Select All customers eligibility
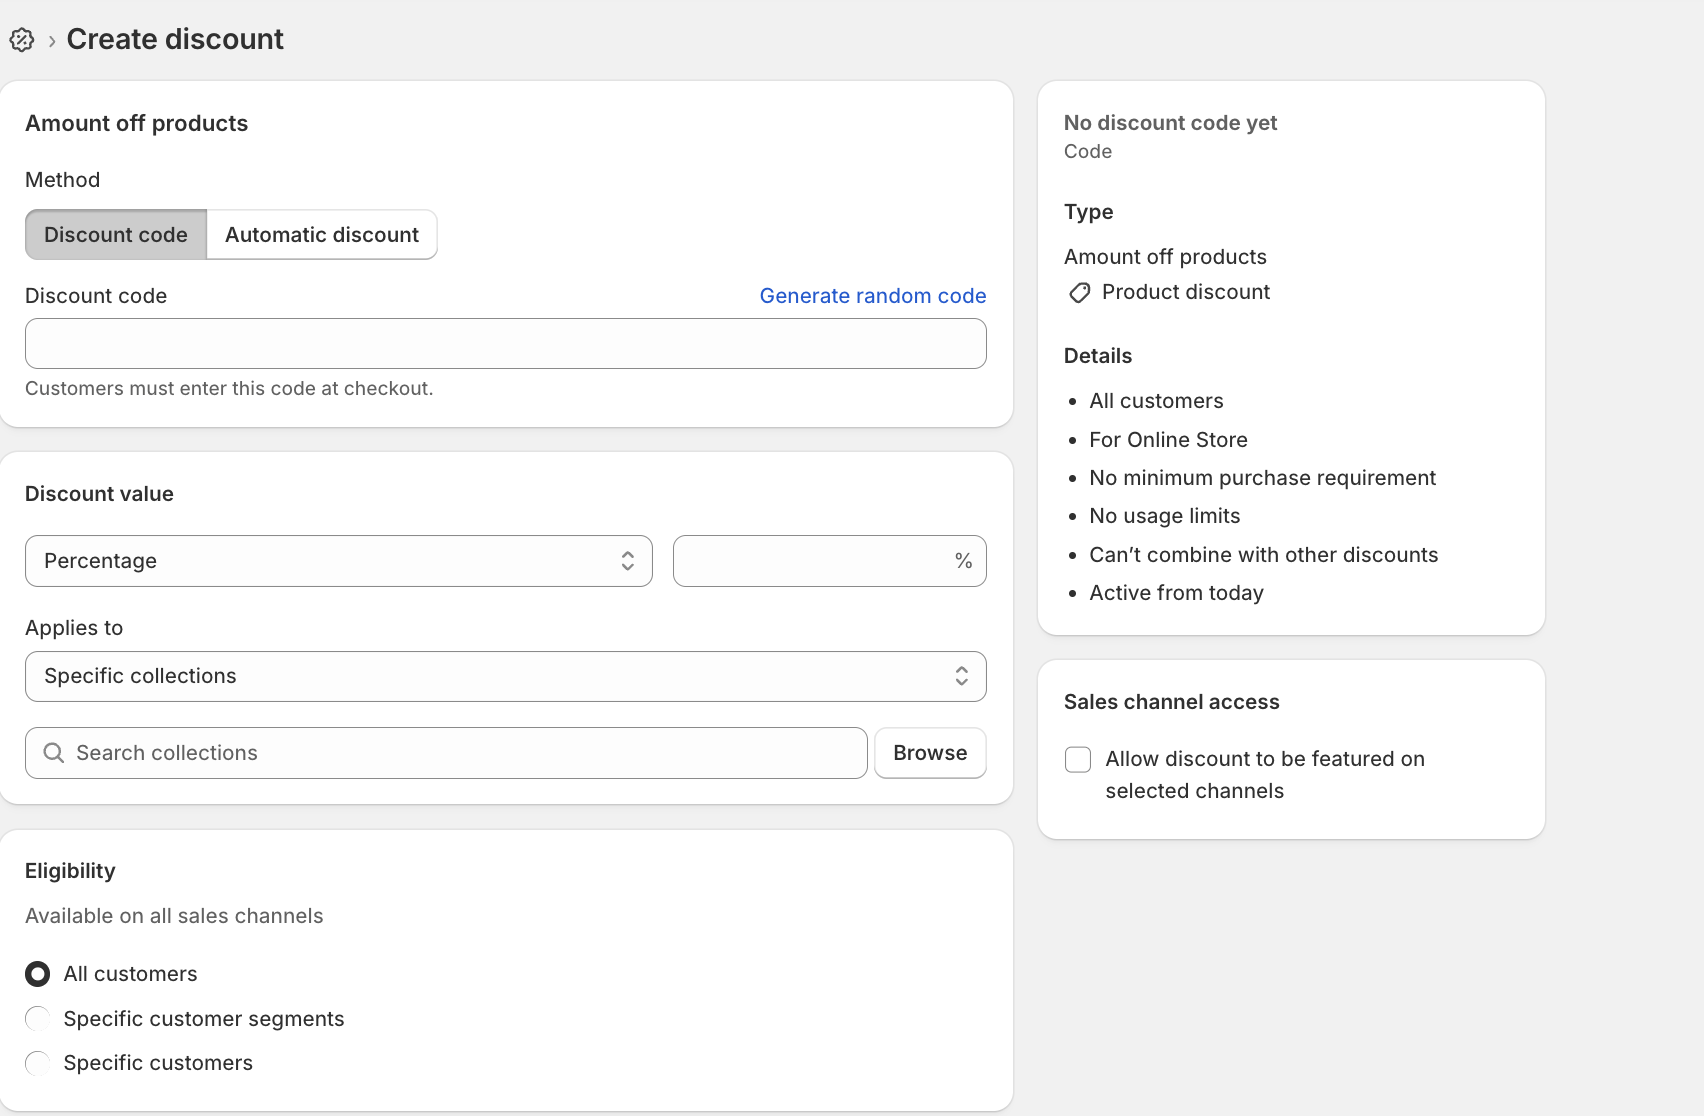This screenshot has height=1116, width=1704. (x=37, y=973)
